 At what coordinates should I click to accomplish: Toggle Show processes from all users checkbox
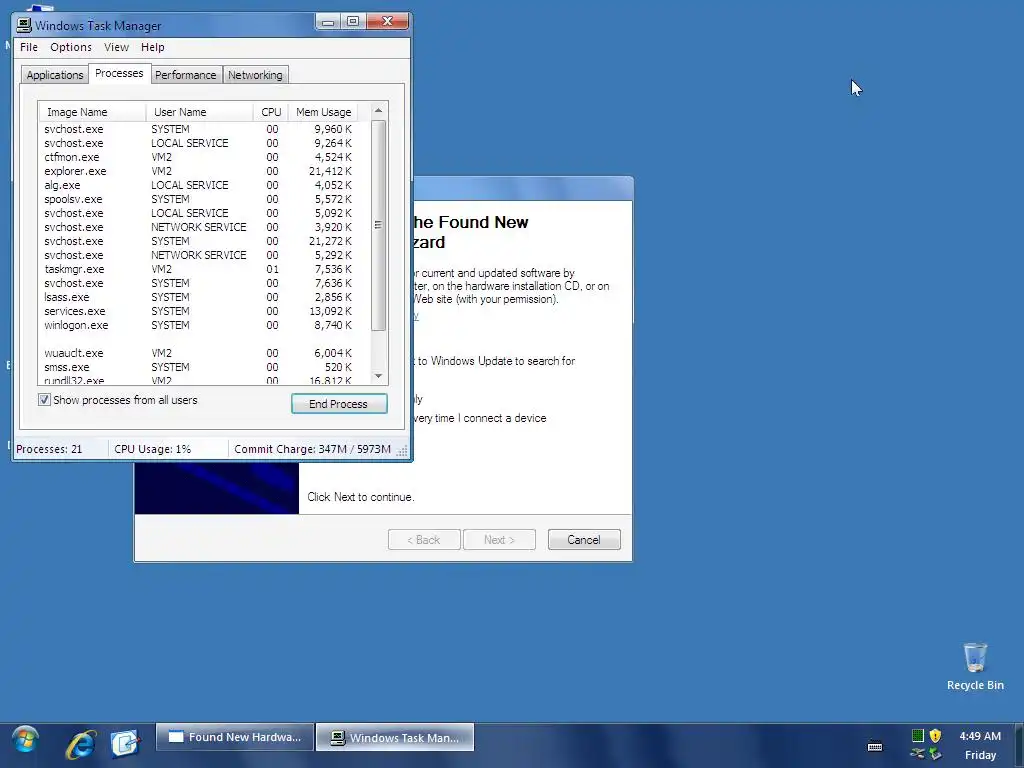(44, 400)
